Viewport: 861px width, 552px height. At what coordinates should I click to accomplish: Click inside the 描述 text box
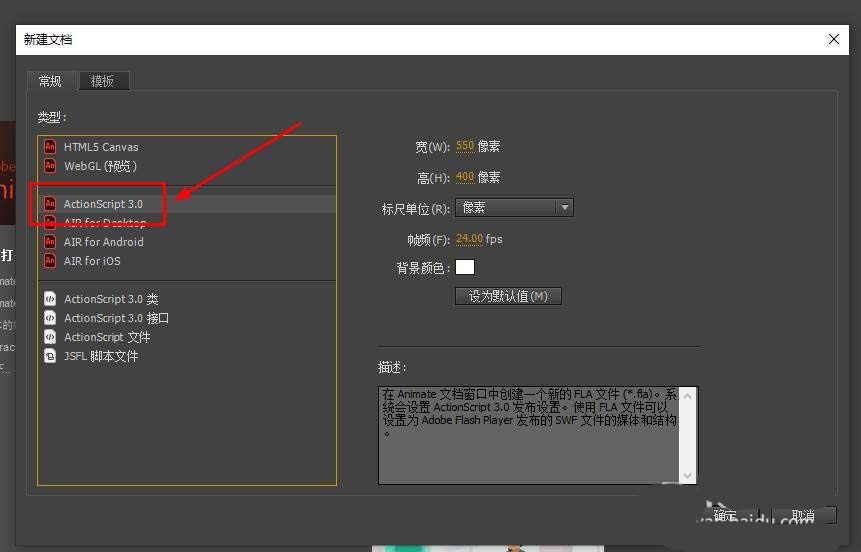tap(529, 436)
